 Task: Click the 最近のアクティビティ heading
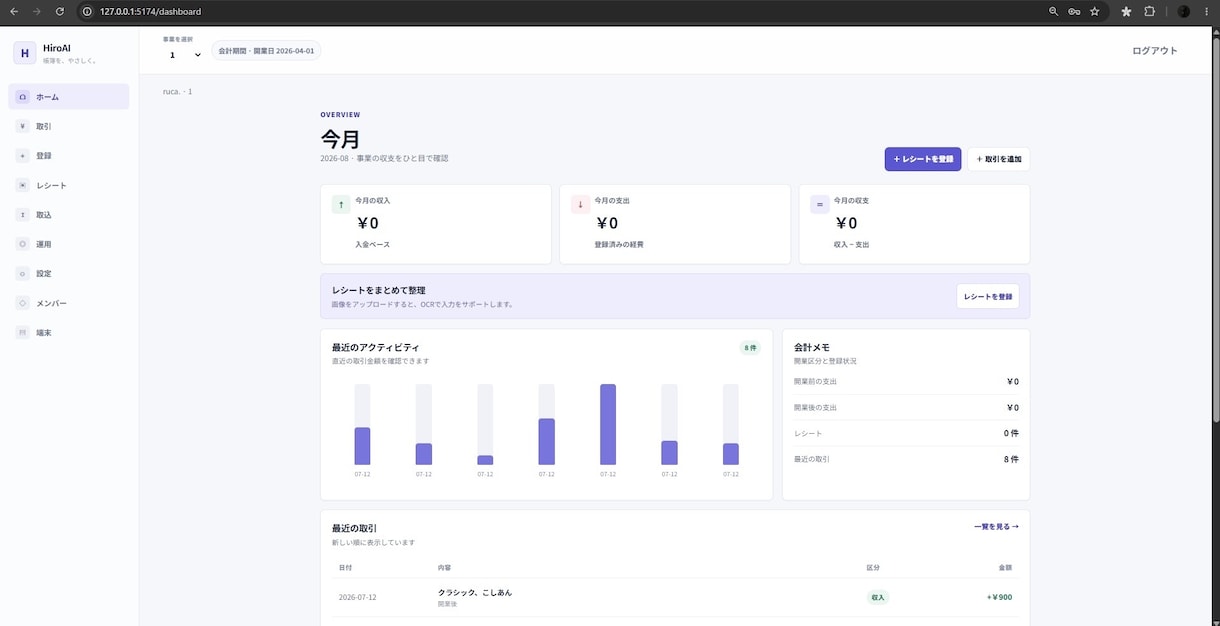coord(375,347)
